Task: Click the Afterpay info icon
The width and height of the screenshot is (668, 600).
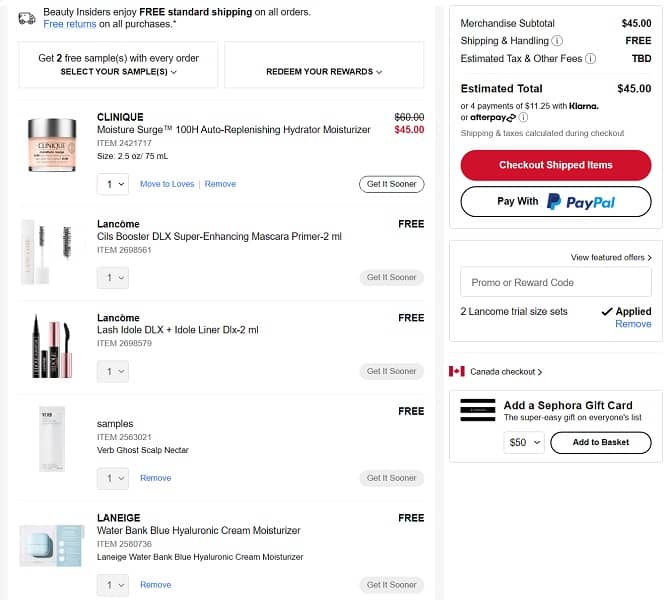Action: pyautogui.click(x=523, y=118)
